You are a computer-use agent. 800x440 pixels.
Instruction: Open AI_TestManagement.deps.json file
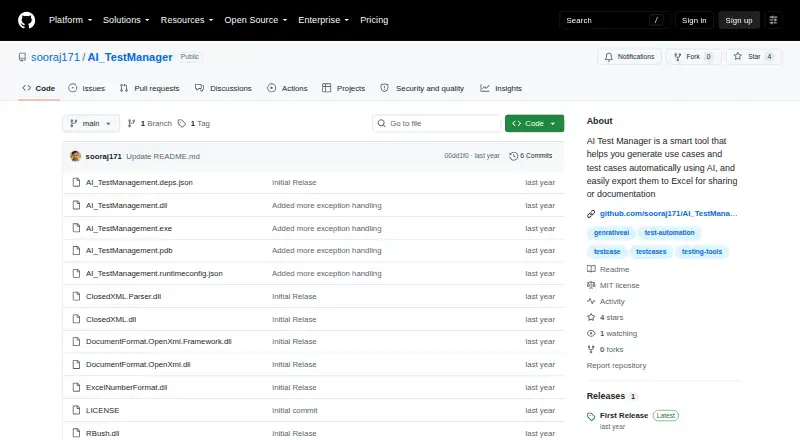(x=139, y=182)
